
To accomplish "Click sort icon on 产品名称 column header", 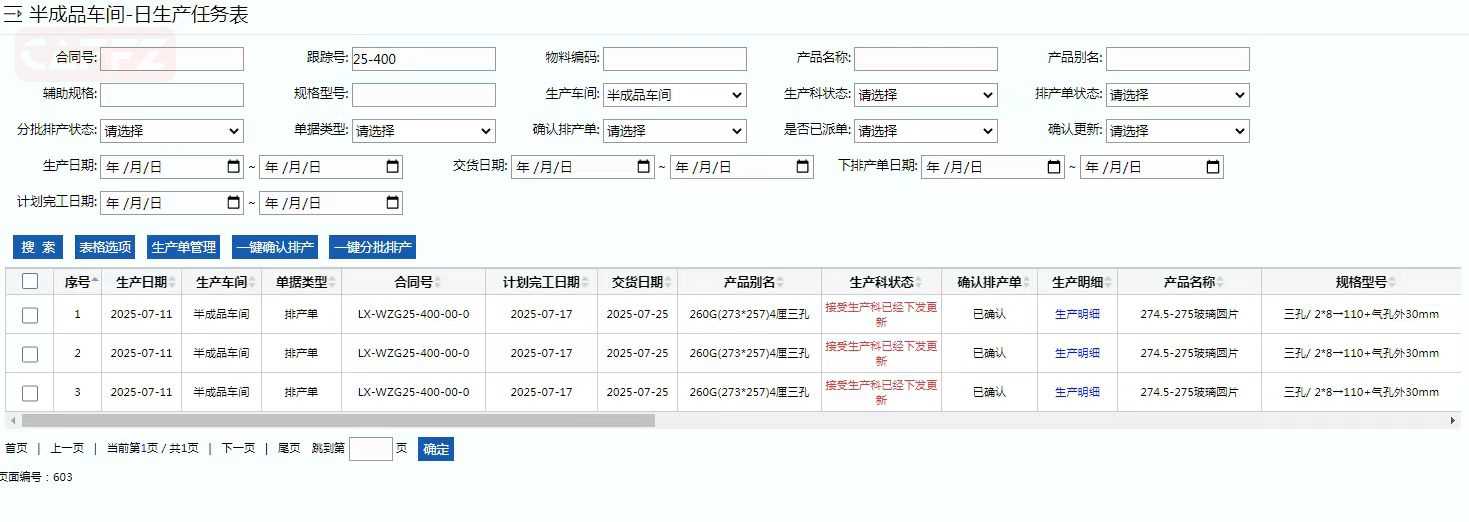I will [x=1221, y=283].
